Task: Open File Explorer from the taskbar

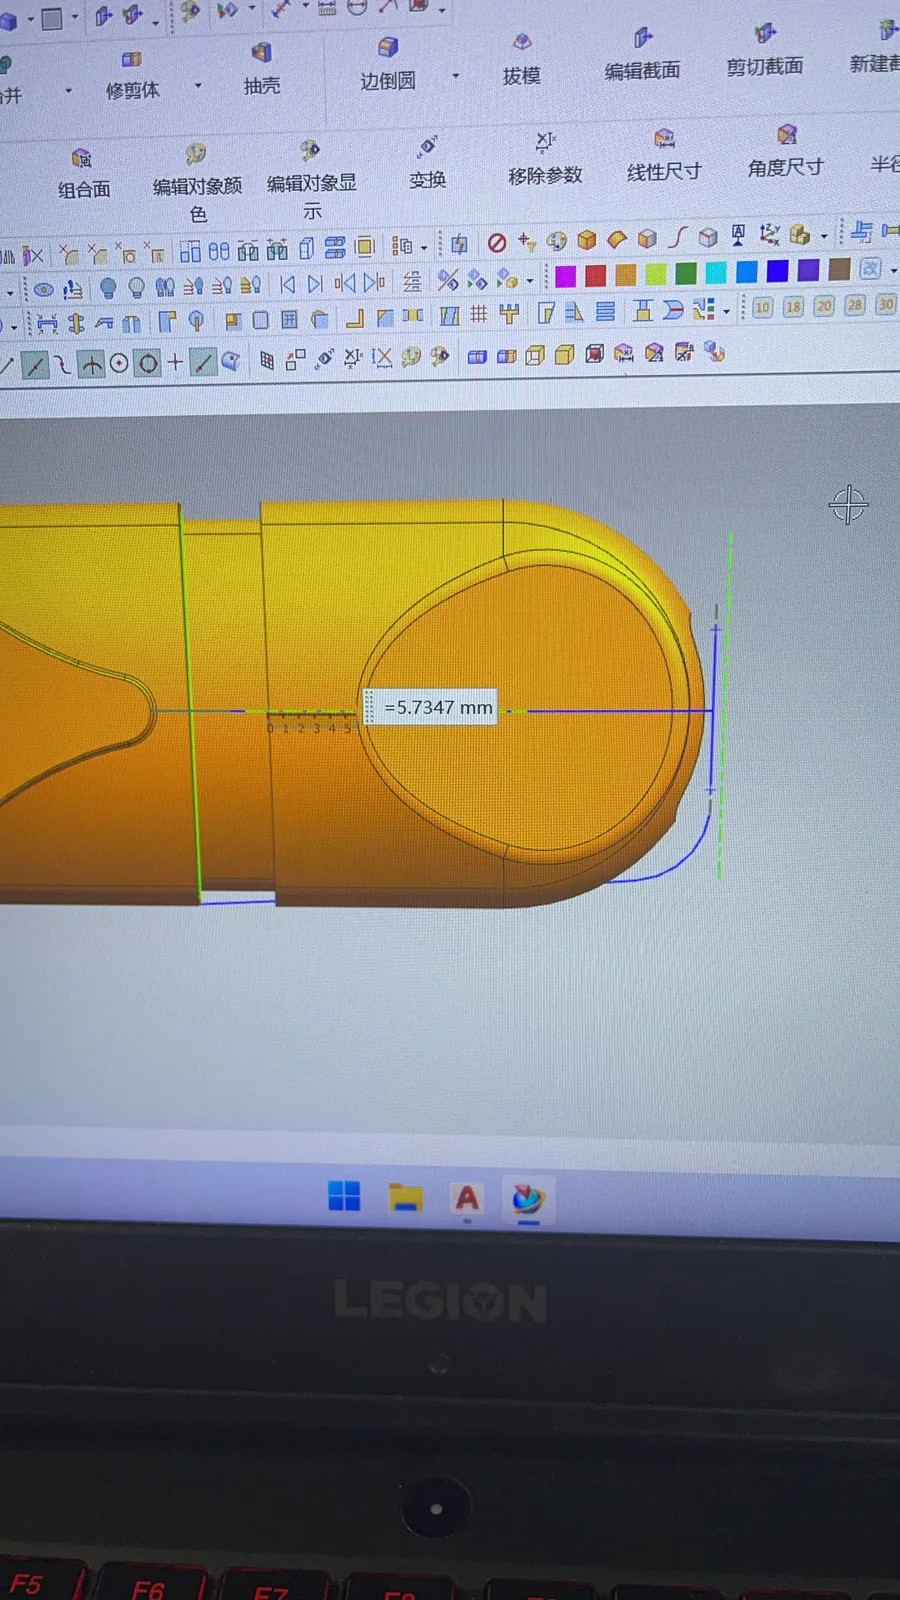Action: pyautogui.click(x=405, y=1197)
